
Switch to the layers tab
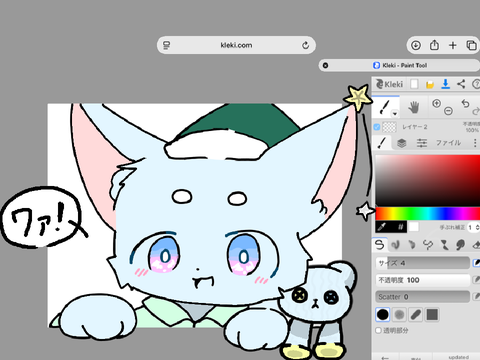coord(402,143)
